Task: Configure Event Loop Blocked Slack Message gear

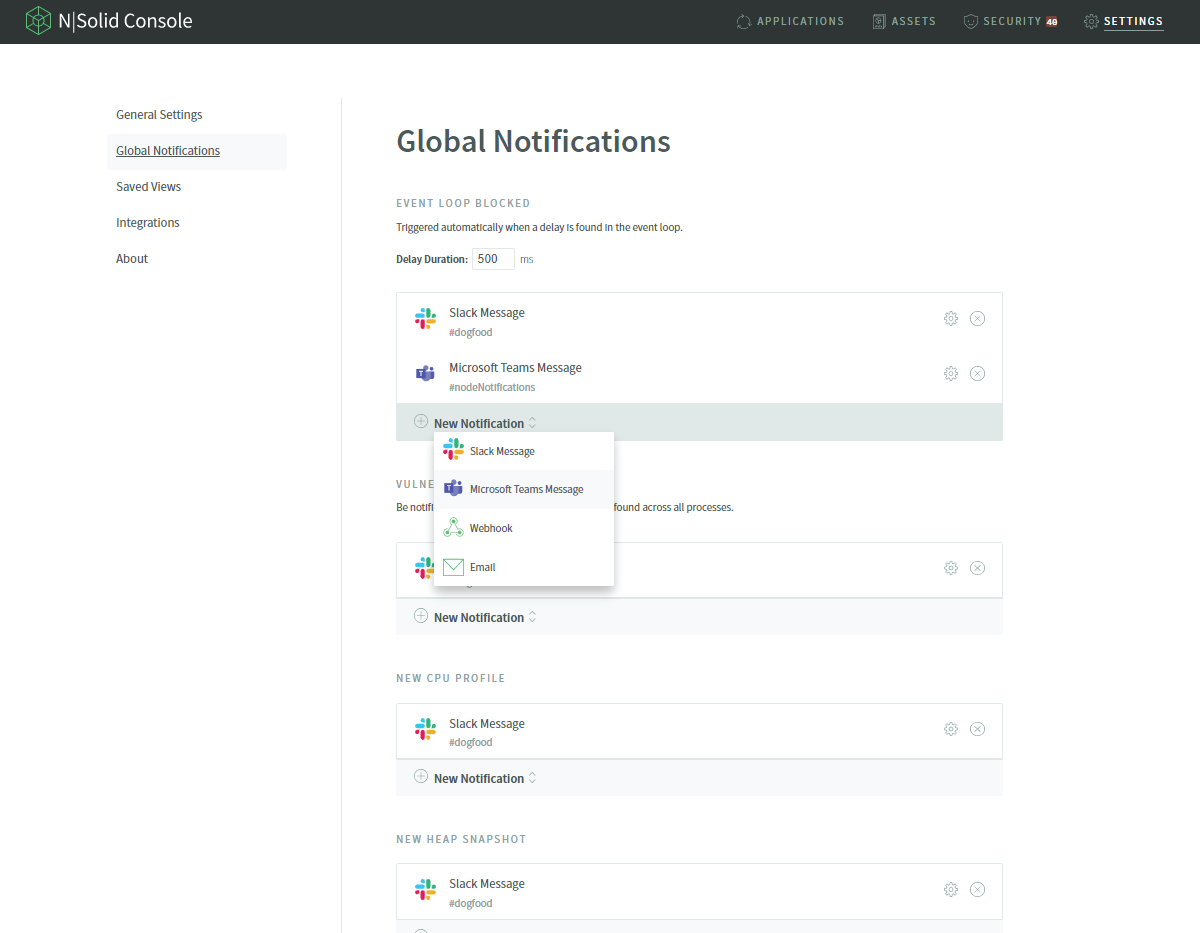Action: (951, 319)
